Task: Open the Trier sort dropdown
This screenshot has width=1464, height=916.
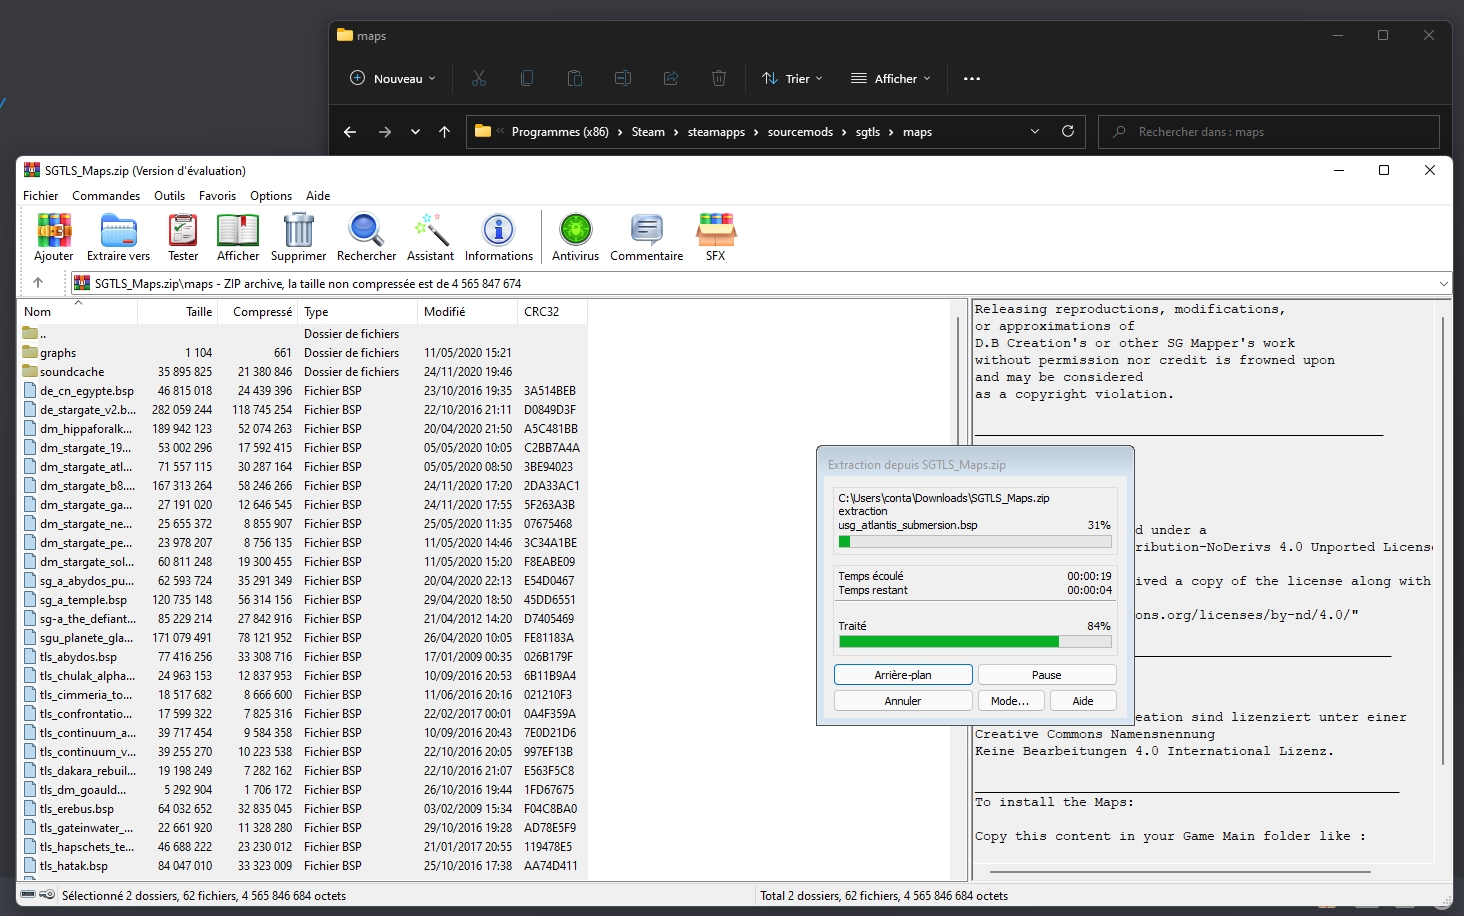Action: click(792, 78)
